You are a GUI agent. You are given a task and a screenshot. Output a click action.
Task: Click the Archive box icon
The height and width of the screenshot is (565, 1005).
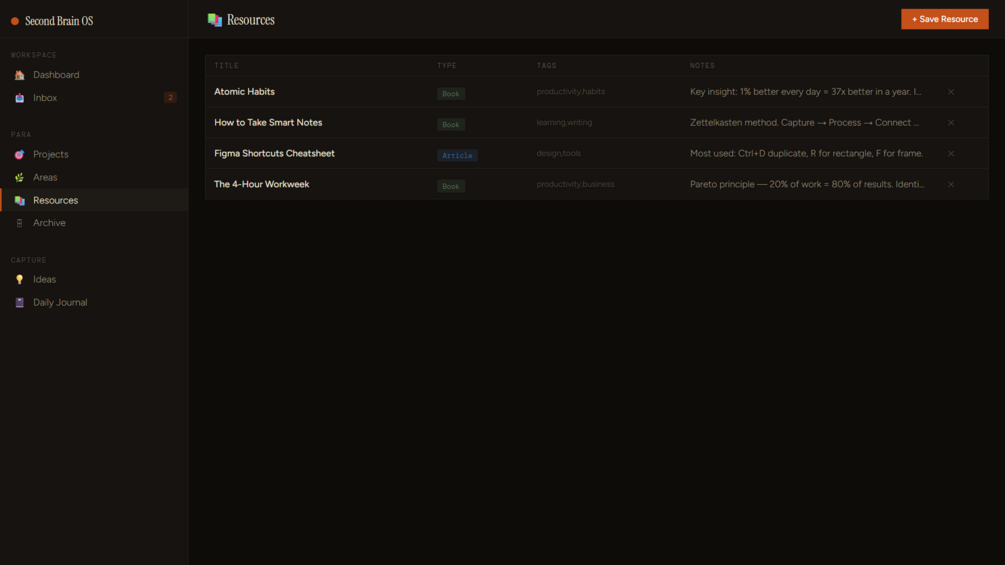(19, 223)
